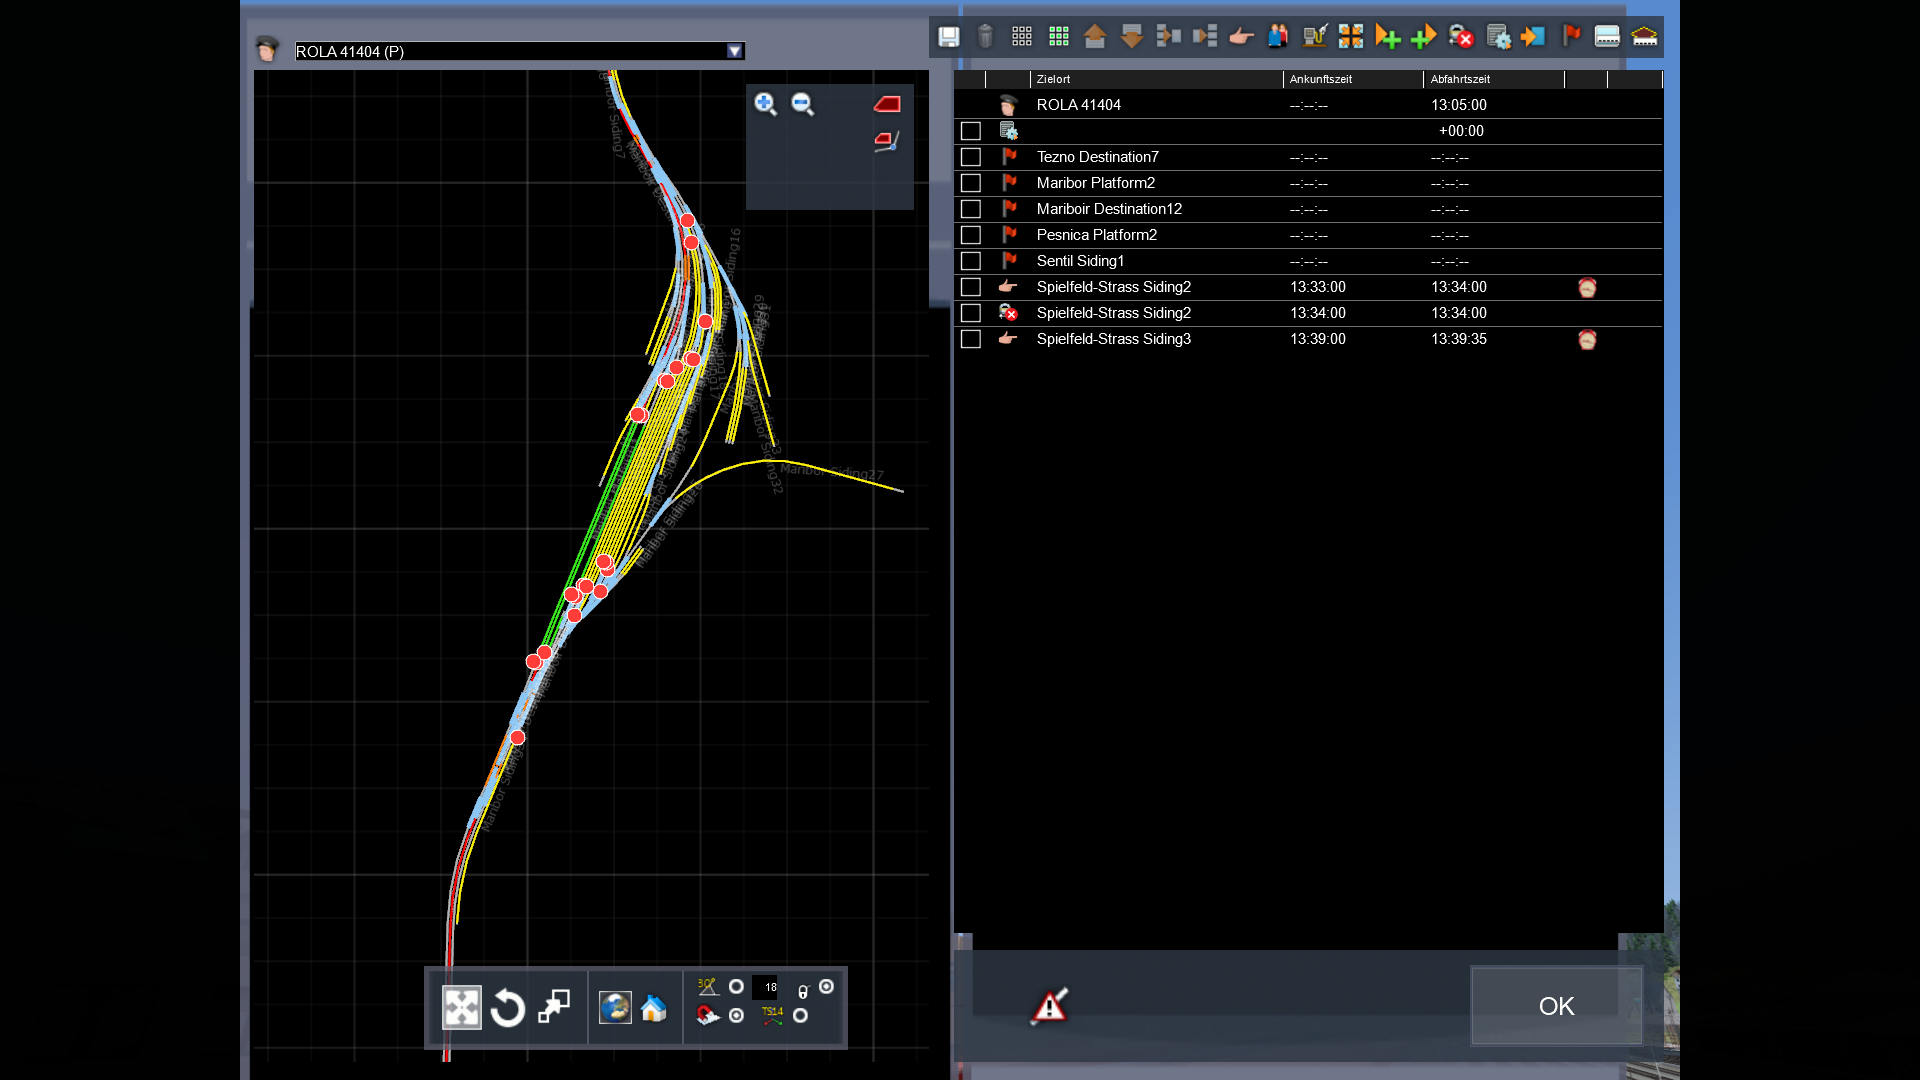Click the OK button

[x=1556, y=1006]
